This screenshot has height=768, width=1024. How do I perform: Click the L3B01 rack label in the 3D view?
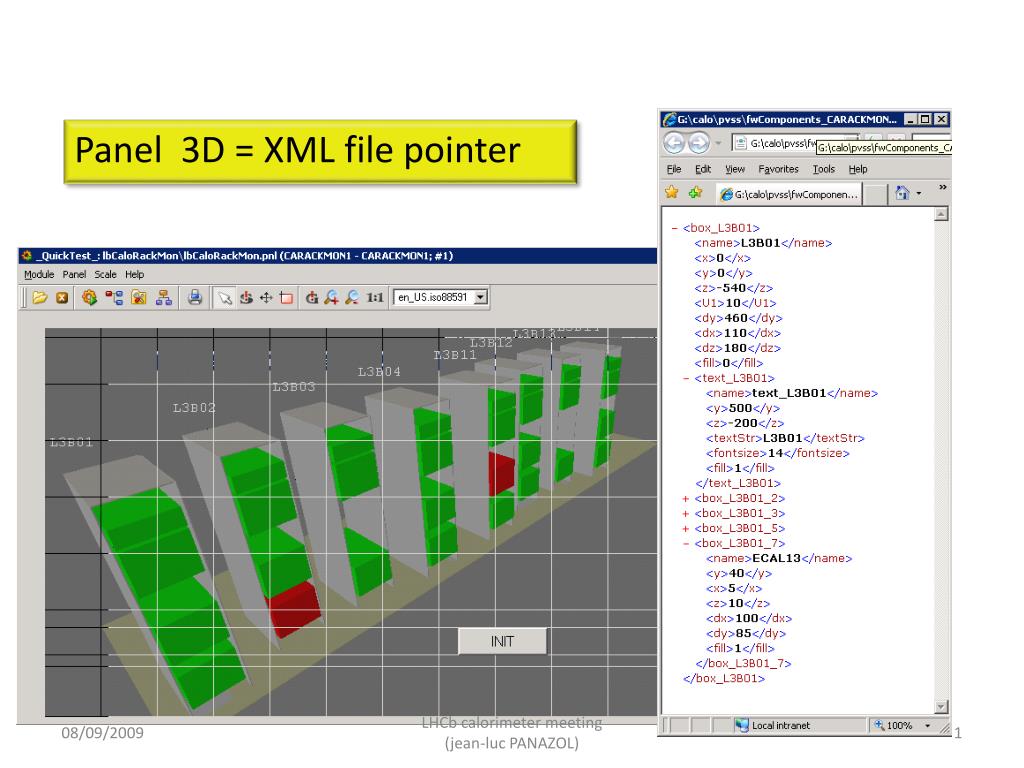coord(71,443)
